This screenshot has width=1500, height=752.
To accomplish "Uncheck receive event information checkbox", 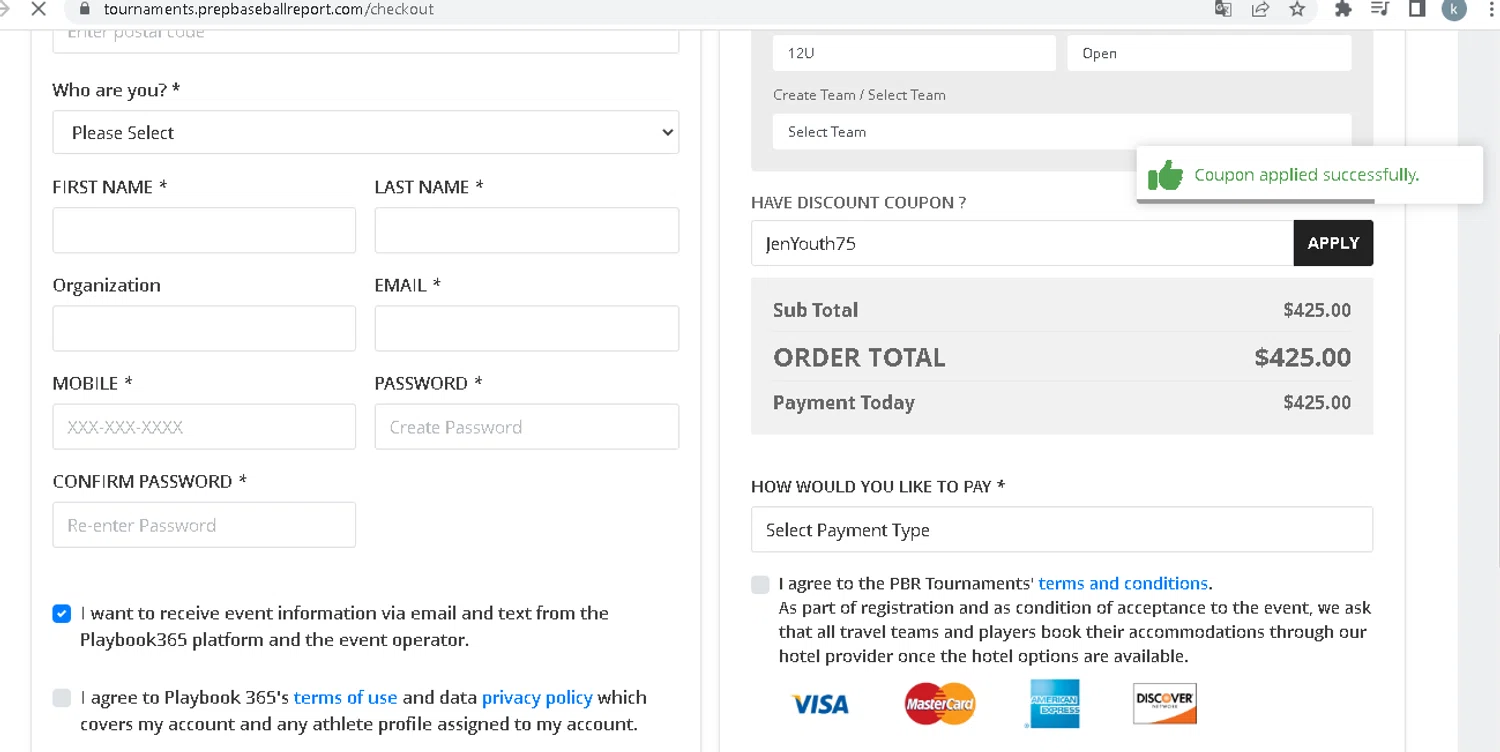I will [x=62, y=613].
